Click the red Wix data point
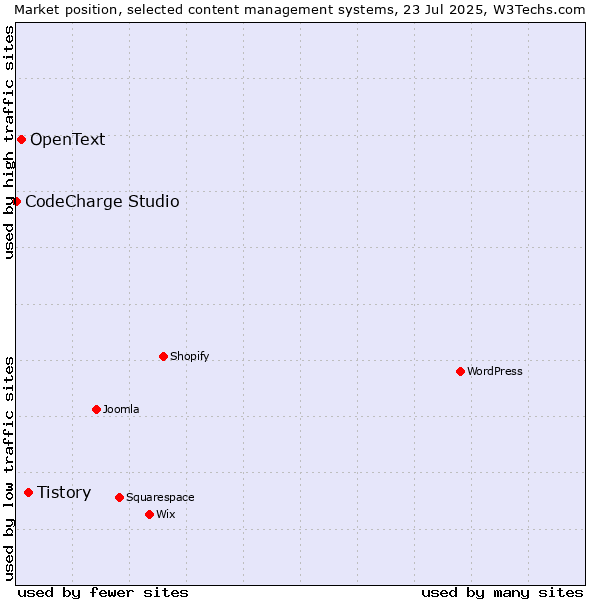Screen dimensions: 600x600 [150, 515]
